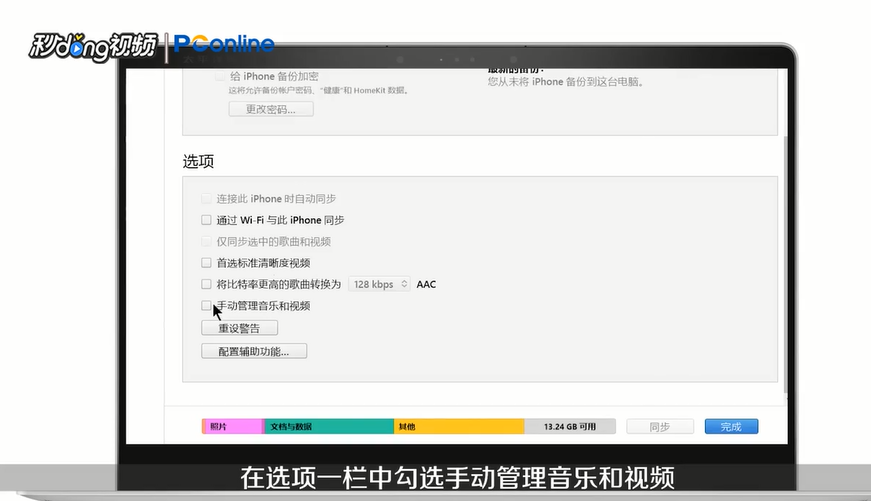The height and width of the screenshot is (501, 871).
Task: Click the 更改密码 button
Action: [x=271, y=109]
